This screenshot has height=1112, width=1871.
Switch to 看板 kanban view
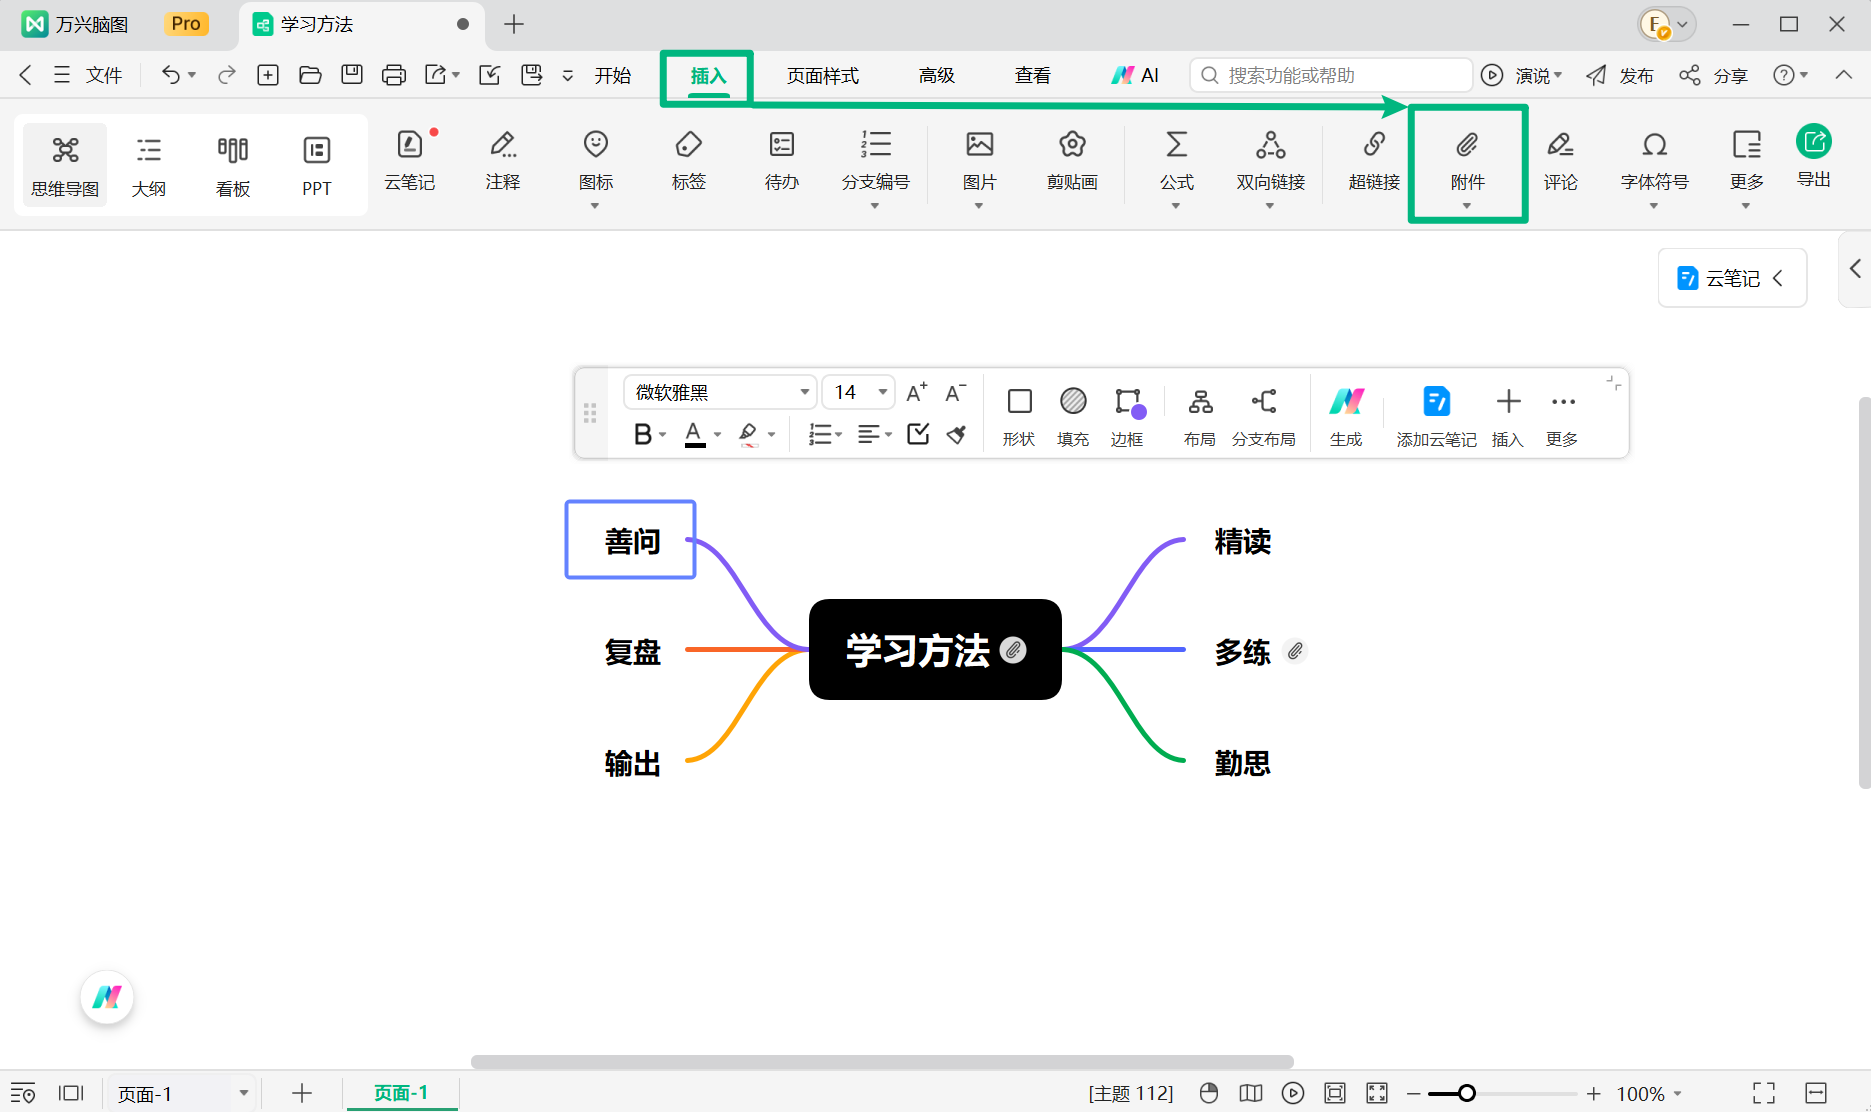coord(233,166)
